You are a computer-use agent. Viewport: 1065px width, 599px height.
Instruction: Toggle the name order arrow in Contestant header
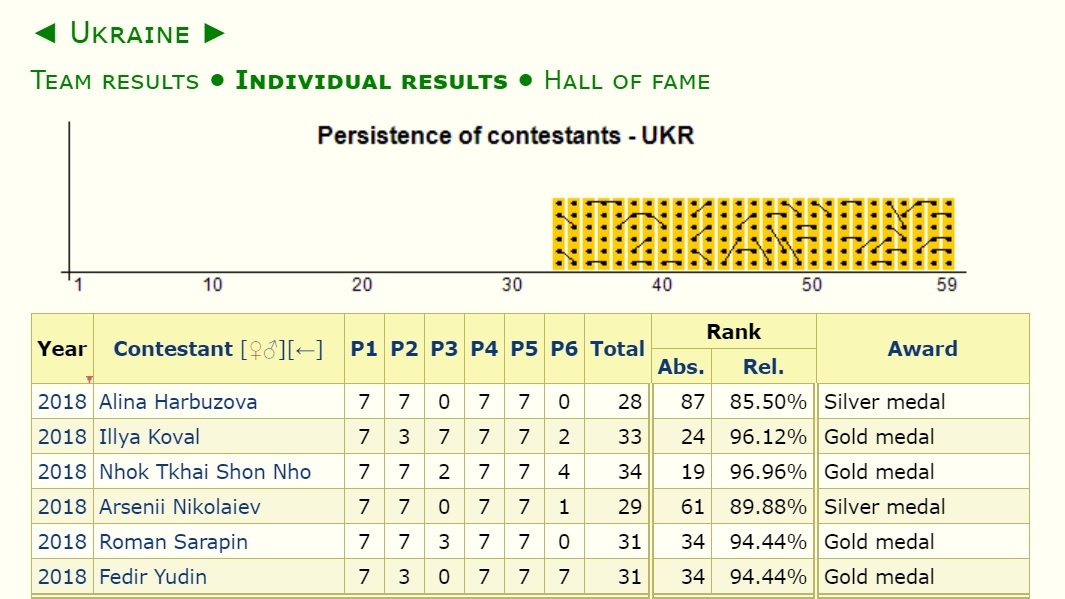[306, 349]
